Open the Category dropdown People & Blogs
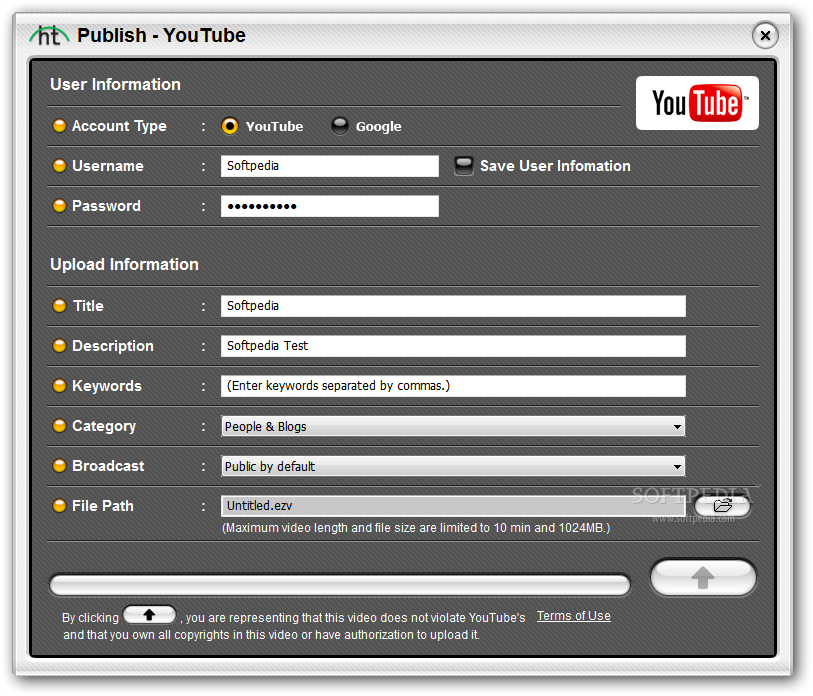Viewport: 813px width, 696px height. coord(453,426)
